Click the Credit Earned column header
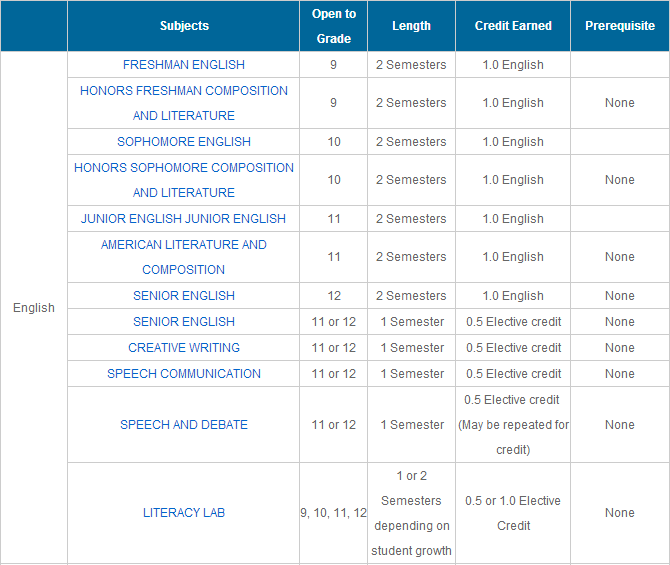Screen dimensions: 670x565 (513, 26)
